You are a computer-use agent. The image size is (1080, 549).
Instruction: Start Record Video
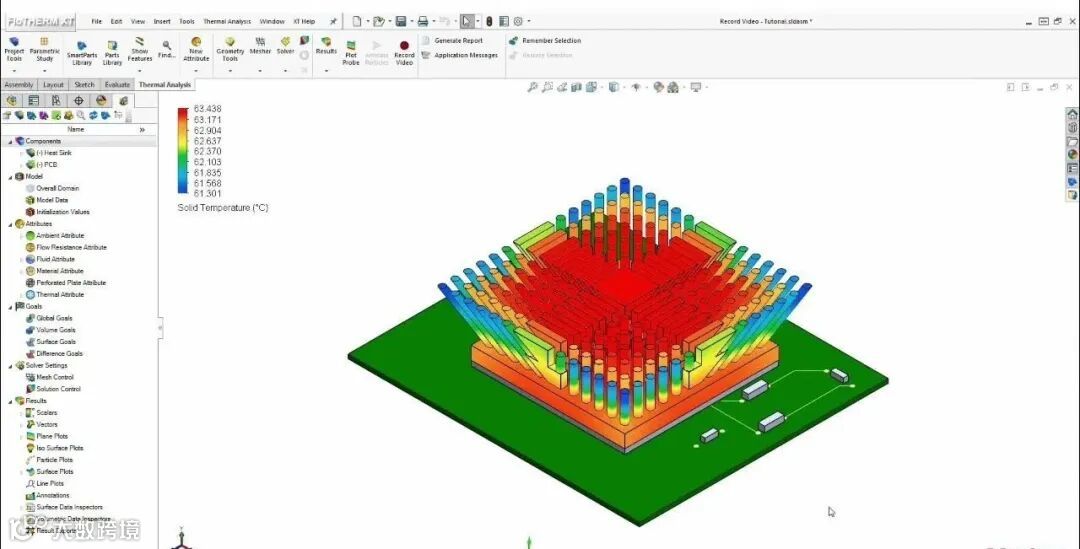tap(404, 53)
